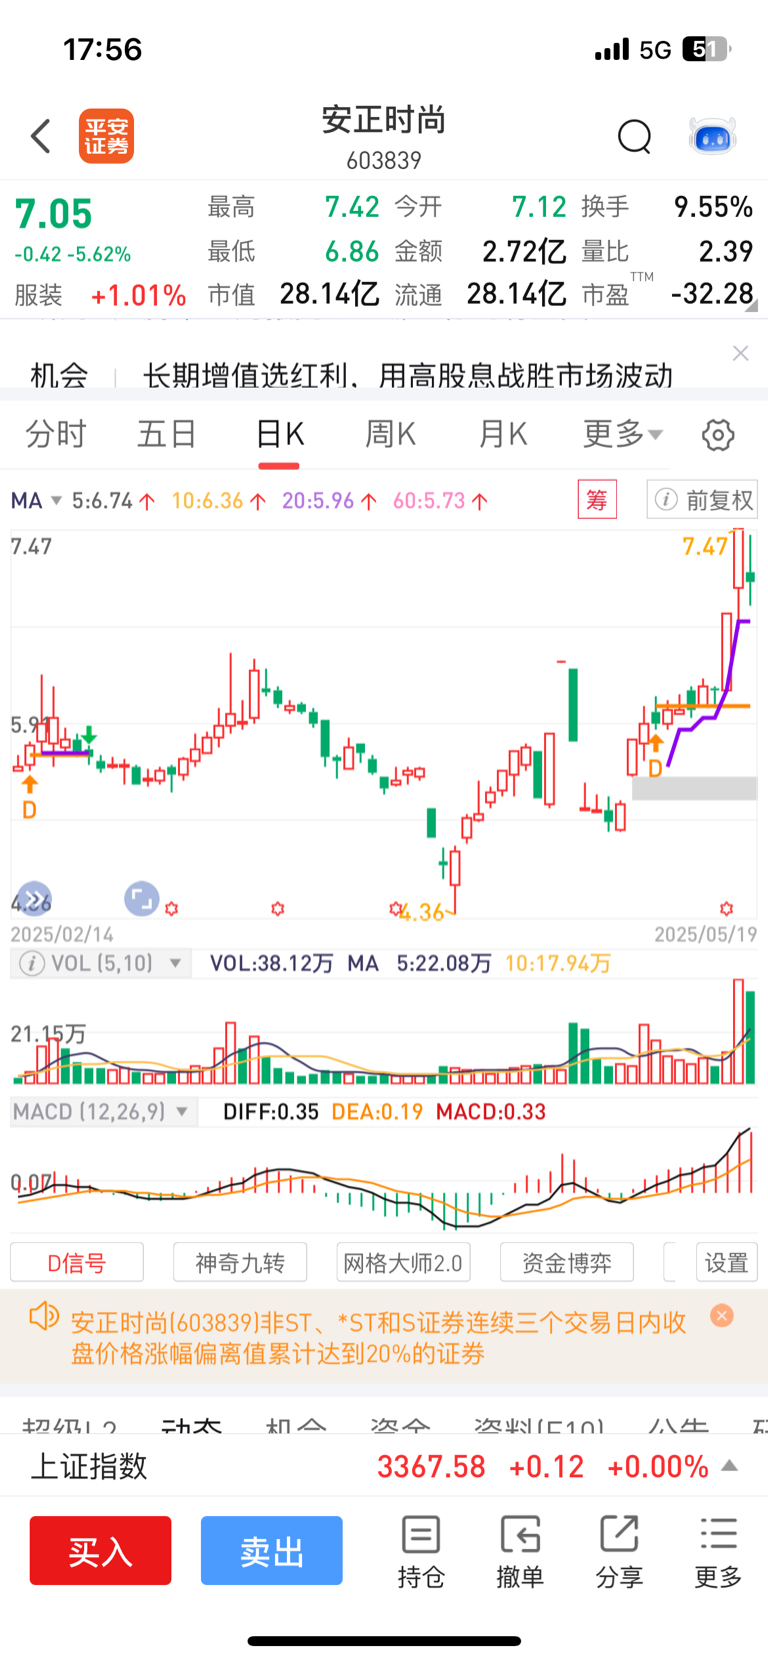Viewport: 768px width, 1663px height.
Task: Select the 资金博弈 indicator button
Action: tap(567, 1263)
